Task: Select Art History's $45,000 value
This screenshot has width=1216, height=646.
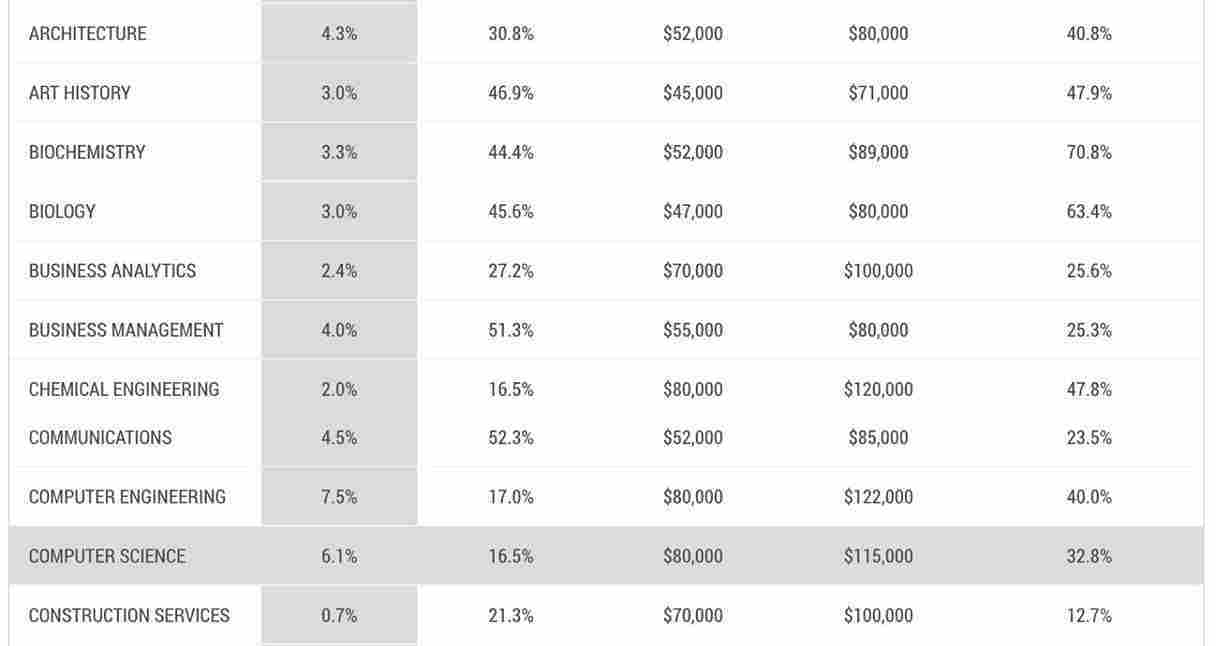Action: pyautogui.click(x=693, y=93)
